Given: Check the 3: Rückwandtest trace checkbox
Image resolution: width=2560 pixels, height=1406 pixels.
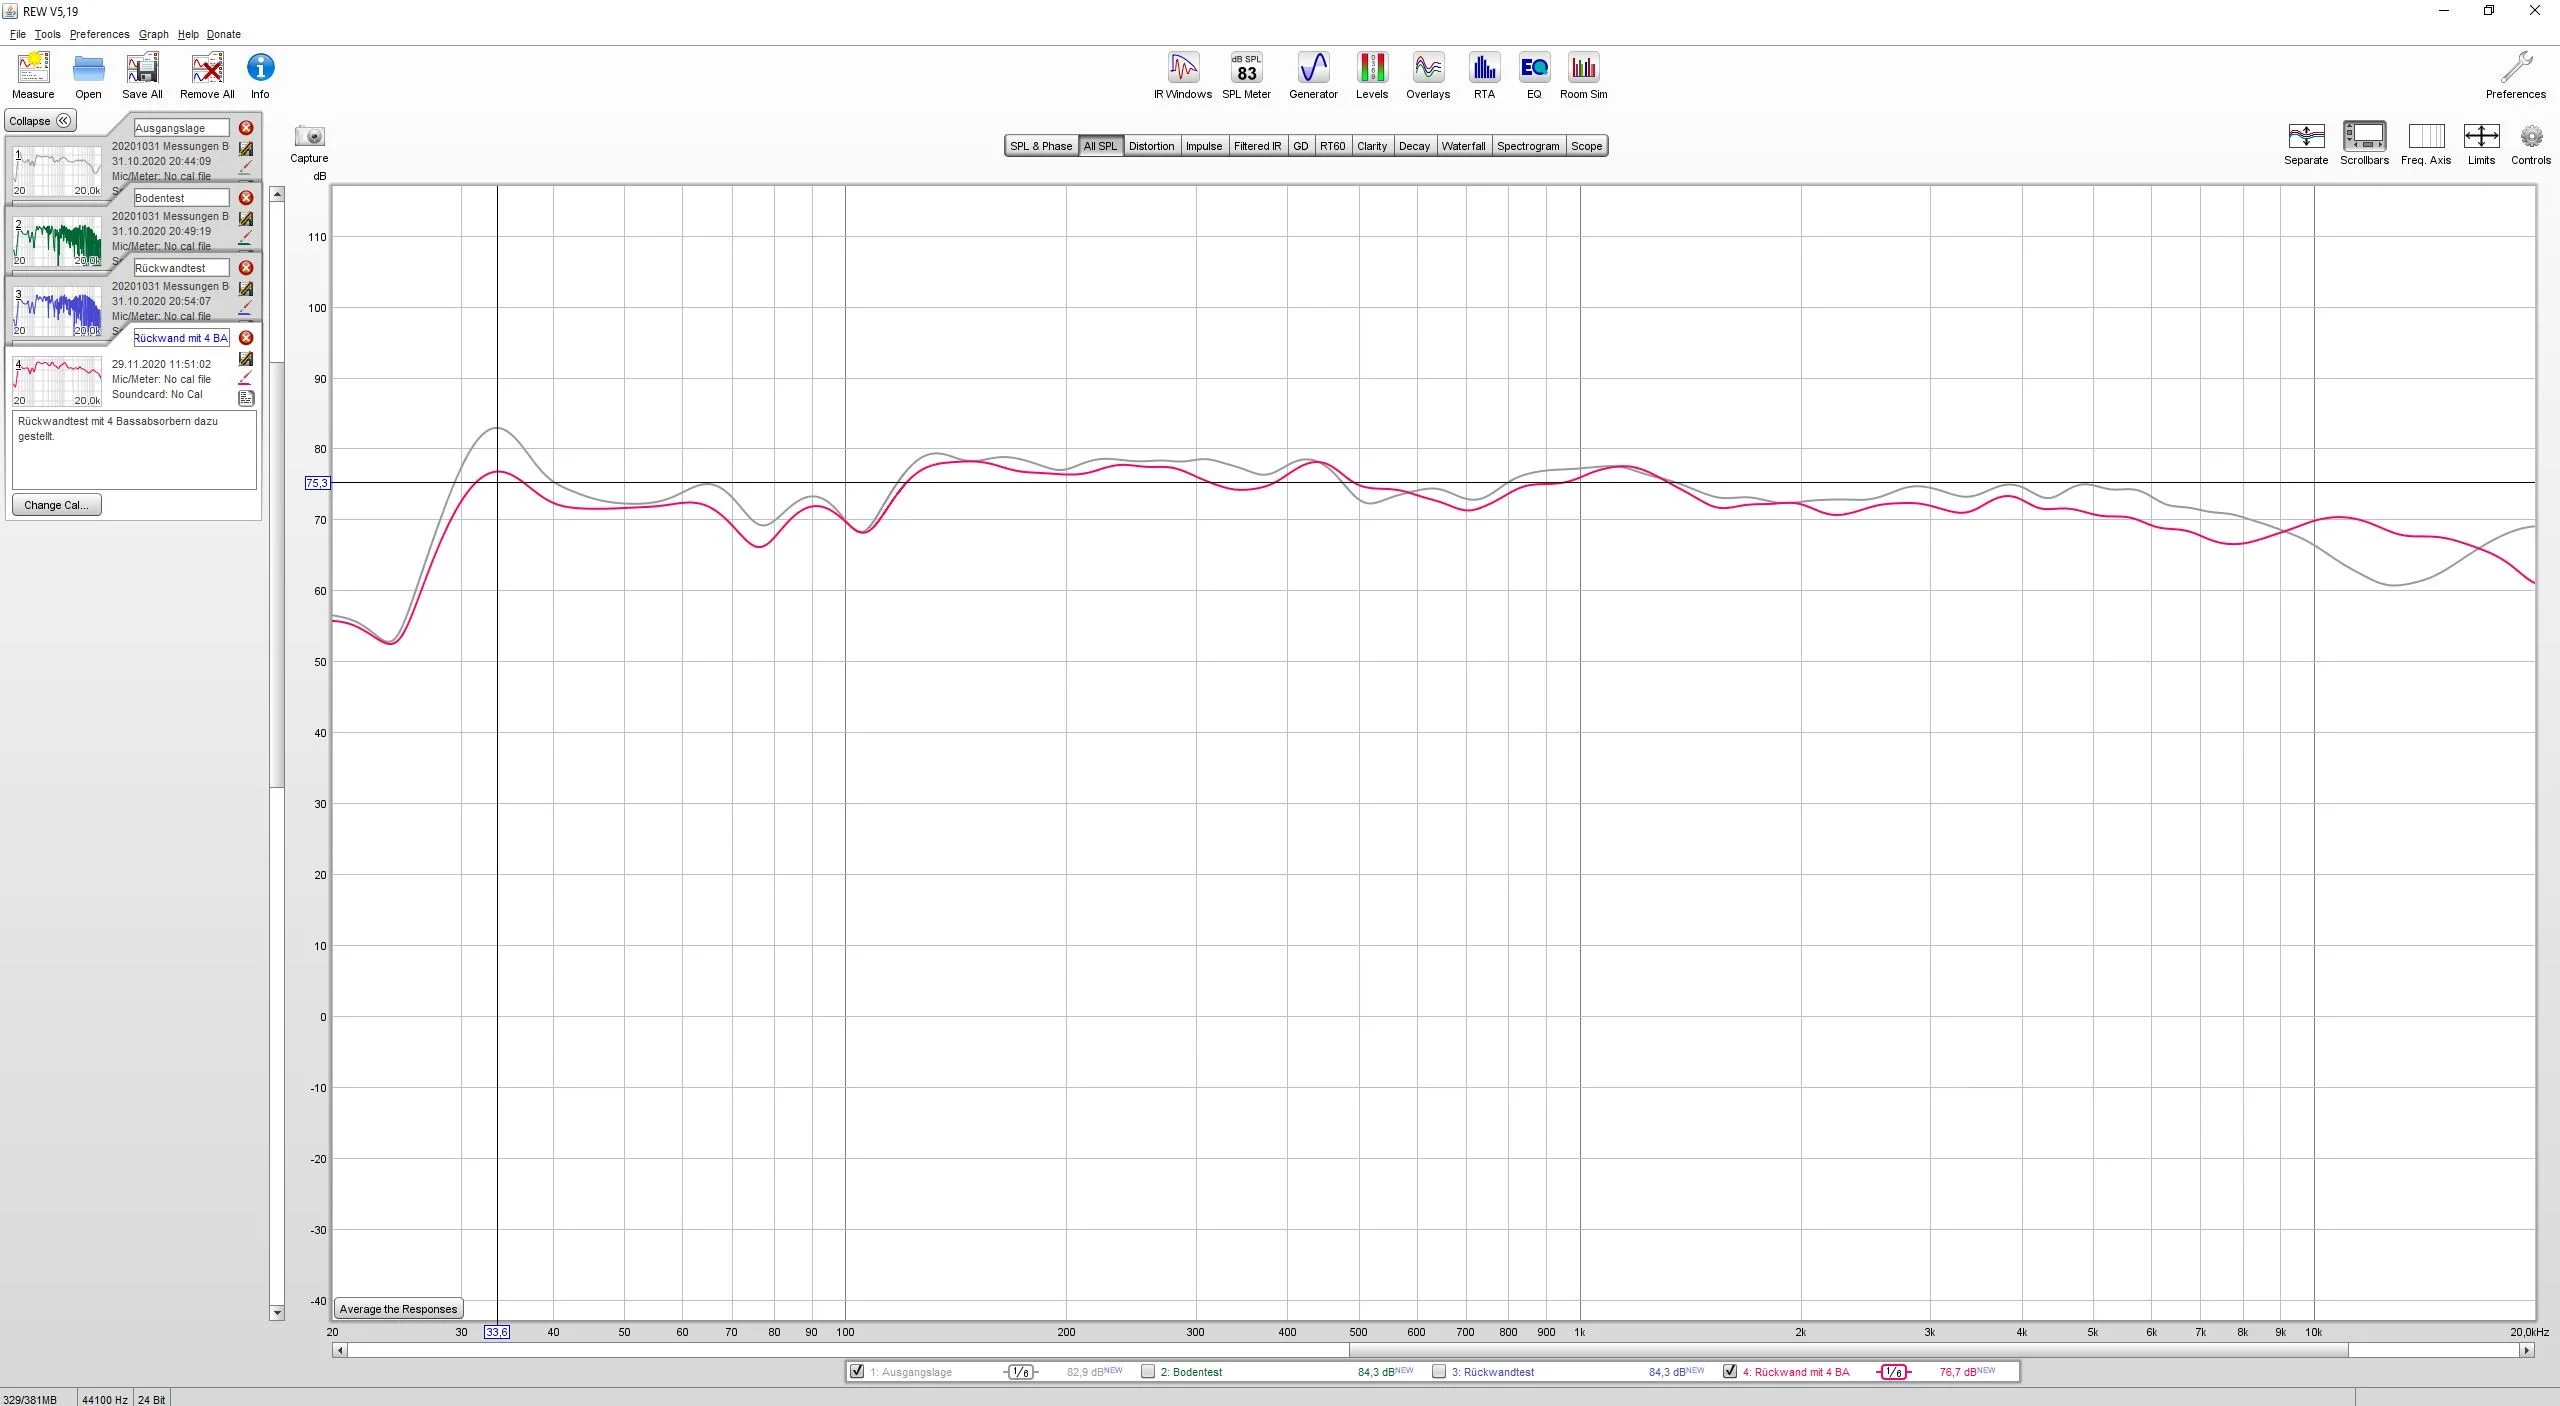Looking at the screenshot, I should 1439,1371.
